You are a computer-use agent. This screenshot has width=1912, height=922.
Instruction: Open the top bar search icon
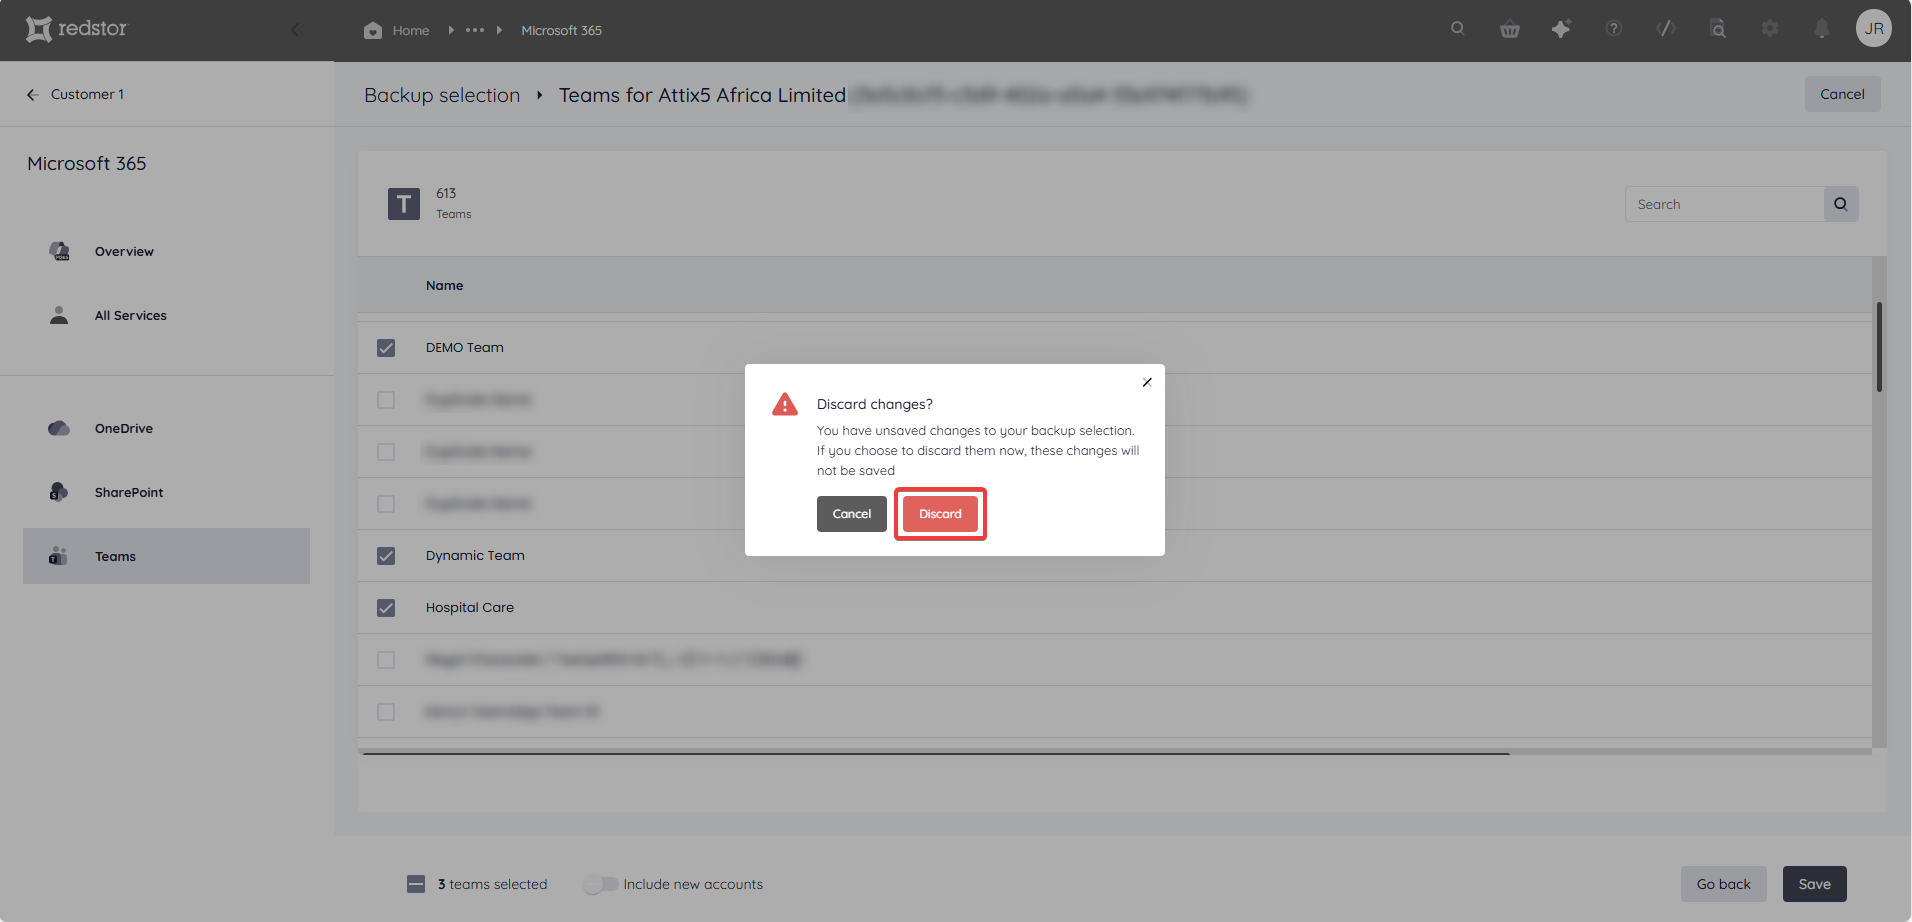(1458, 28)
